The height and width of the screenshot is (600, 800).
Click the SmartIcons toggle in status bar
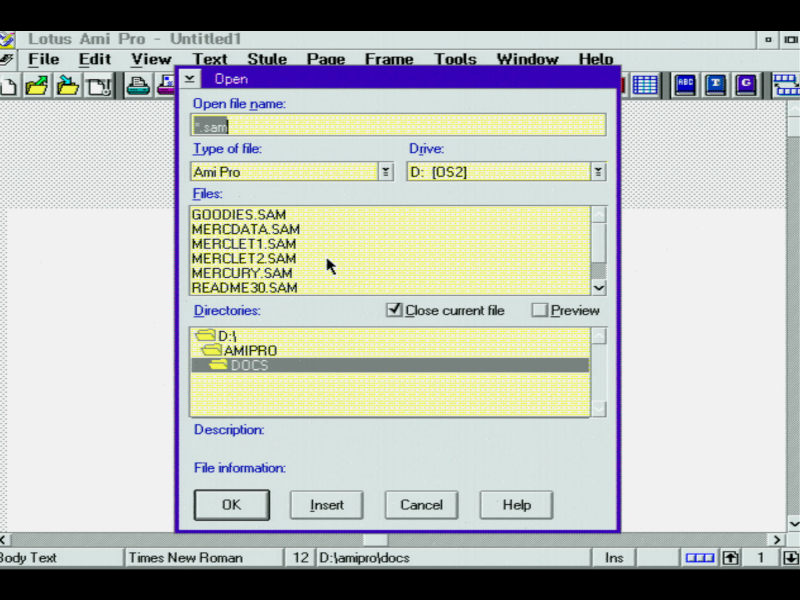[x=699, y=558]
